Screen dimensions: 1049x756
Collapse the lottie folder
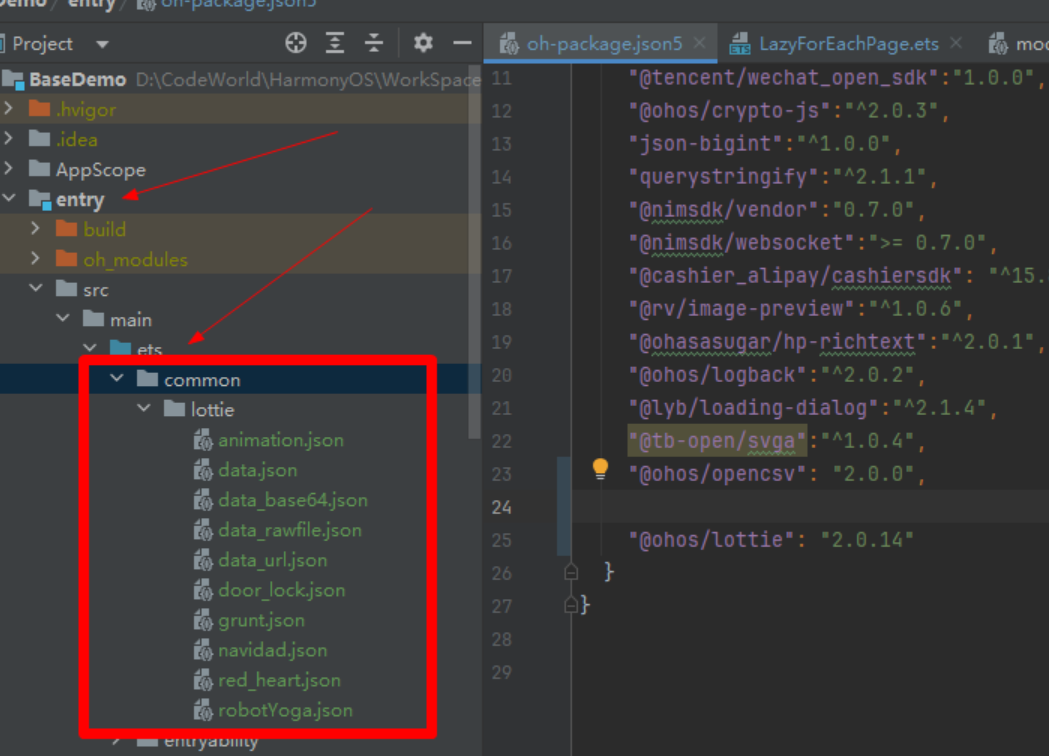pyautogui.click(x=145, y=409)
